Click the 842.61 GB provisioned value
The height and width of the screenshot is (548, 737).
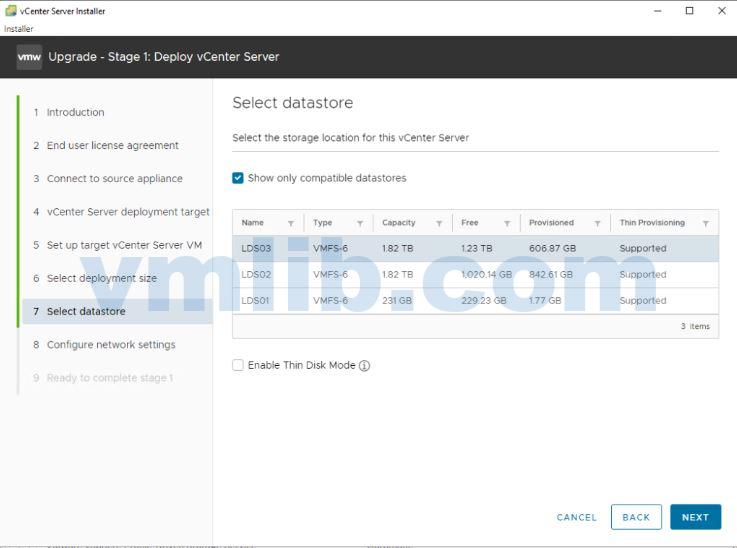[551, 274]
